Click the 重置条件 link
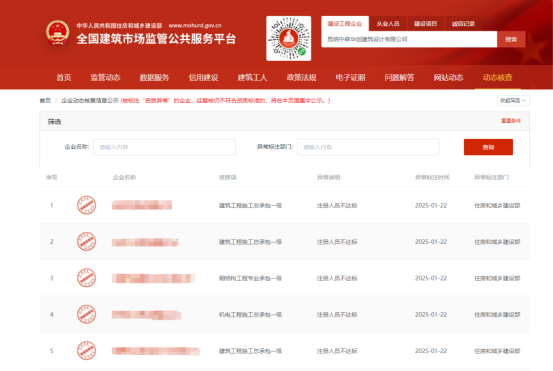This screenshot has width=553, height=371. 511,121
